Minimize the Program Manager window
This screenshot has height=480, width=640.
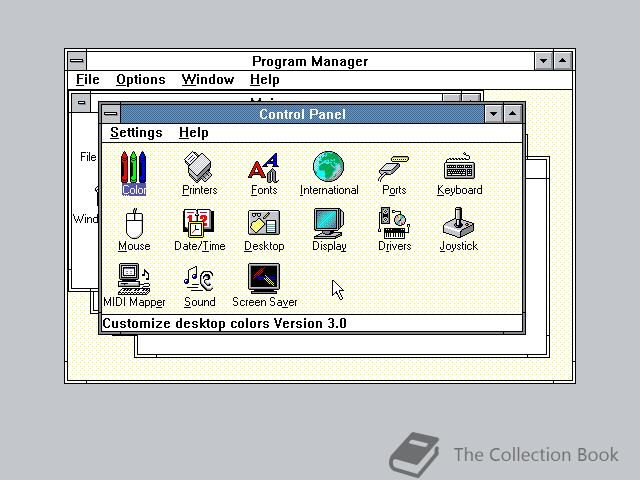pos(543,61)
